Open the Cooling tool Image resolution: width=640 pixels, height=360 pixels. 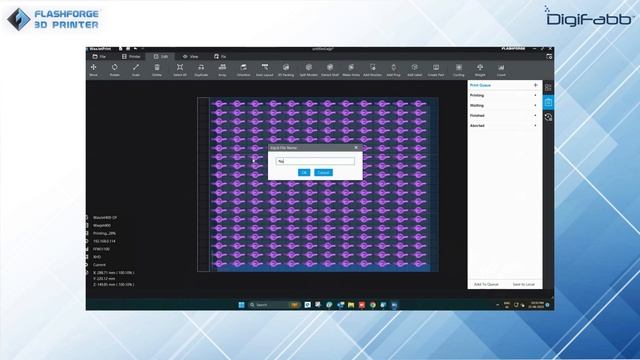459,70
